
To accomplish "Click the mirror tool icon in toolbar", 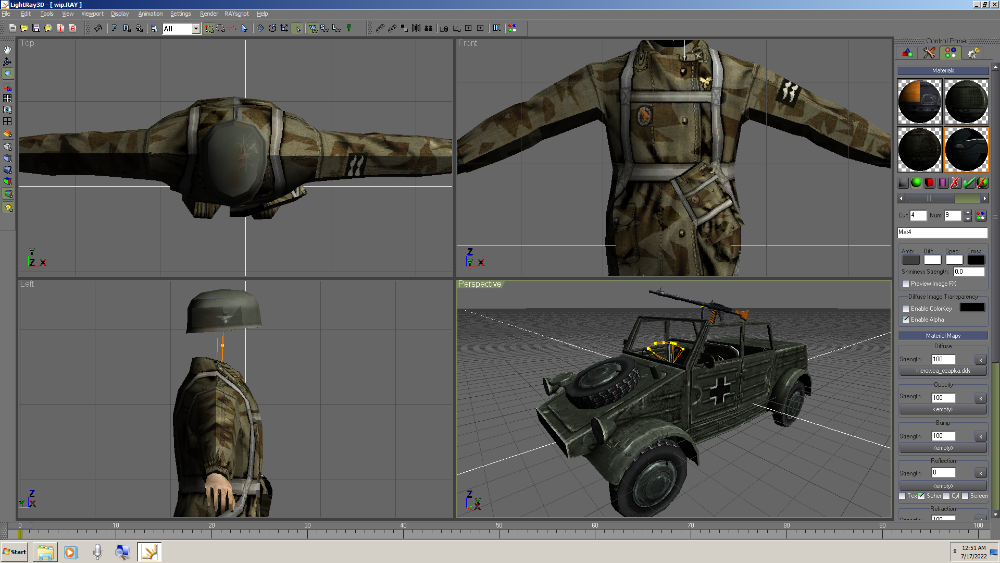I will tap(416, 28).
